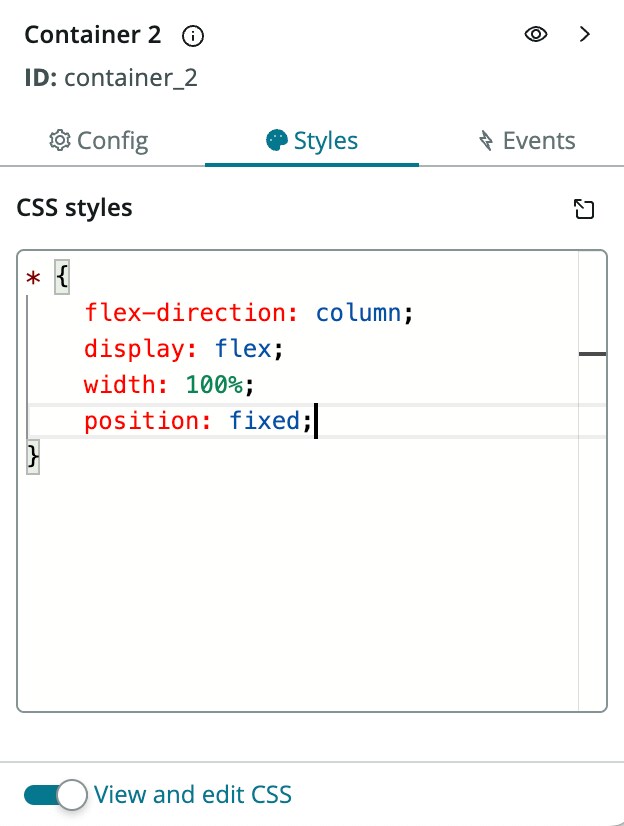Screen dimensions: 624x826
Task: Click the ID: container_2 text
Action: (111, 78)
